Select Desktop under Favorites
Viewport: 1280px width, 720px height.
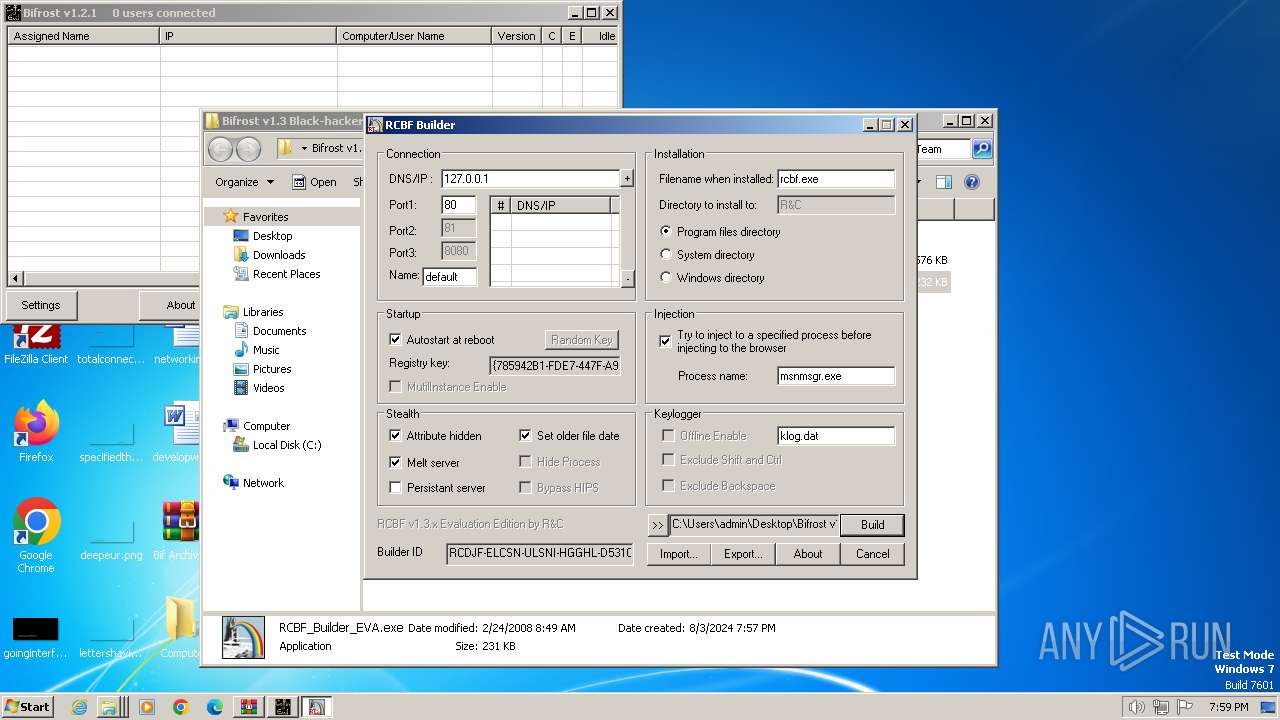coord(272,236)
